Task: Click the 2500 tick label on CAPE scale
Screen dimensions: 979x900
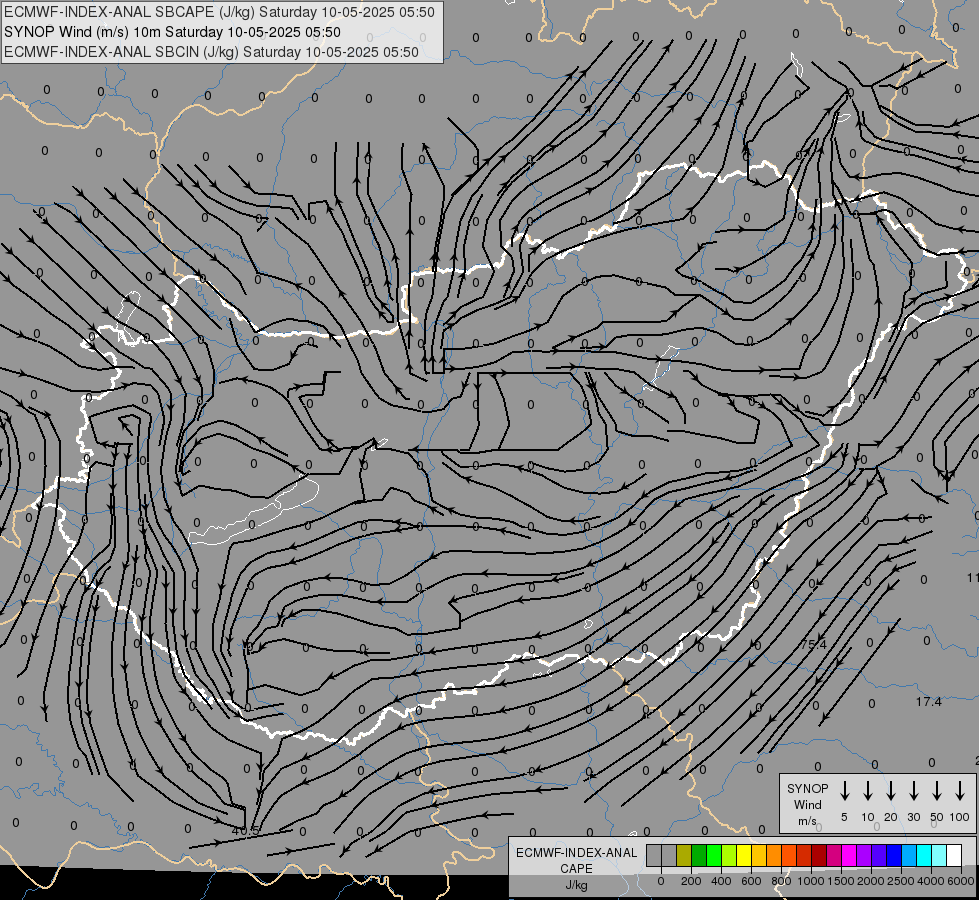Action: click(x=900, y=881)
